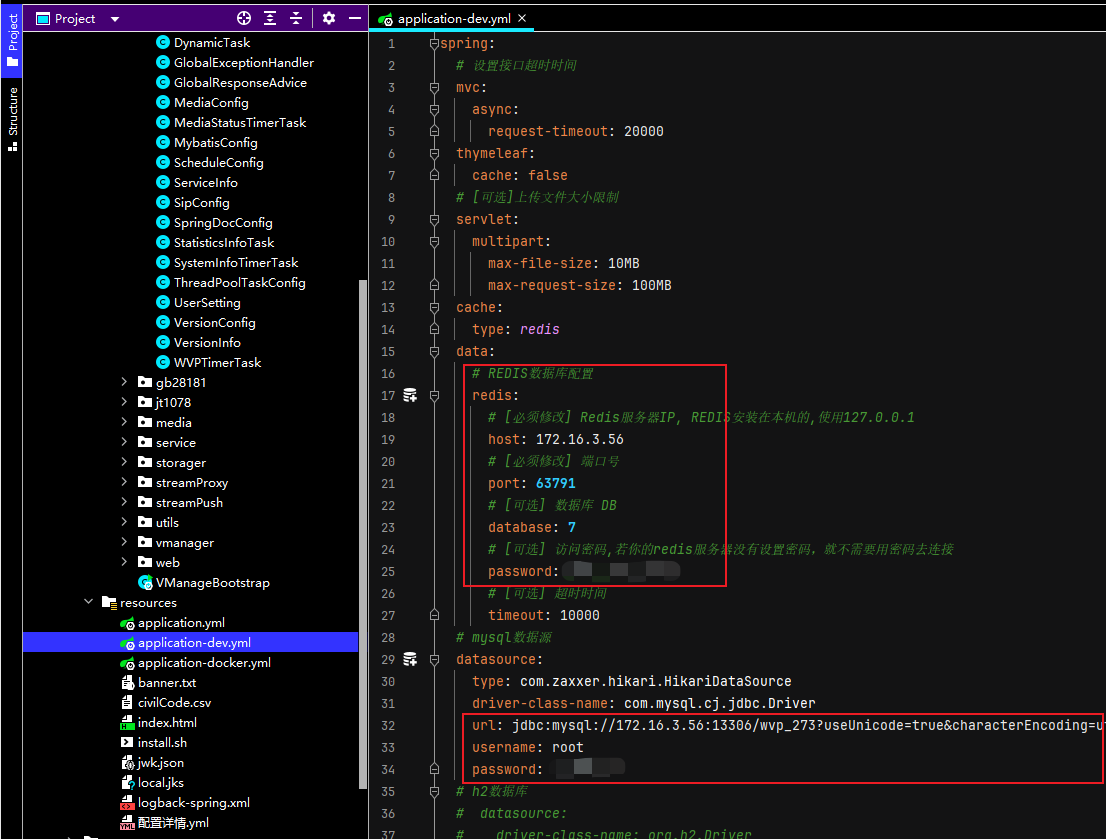
Task: Click the gutter database icon at datasource line
Action: click(x=410, y=659)
